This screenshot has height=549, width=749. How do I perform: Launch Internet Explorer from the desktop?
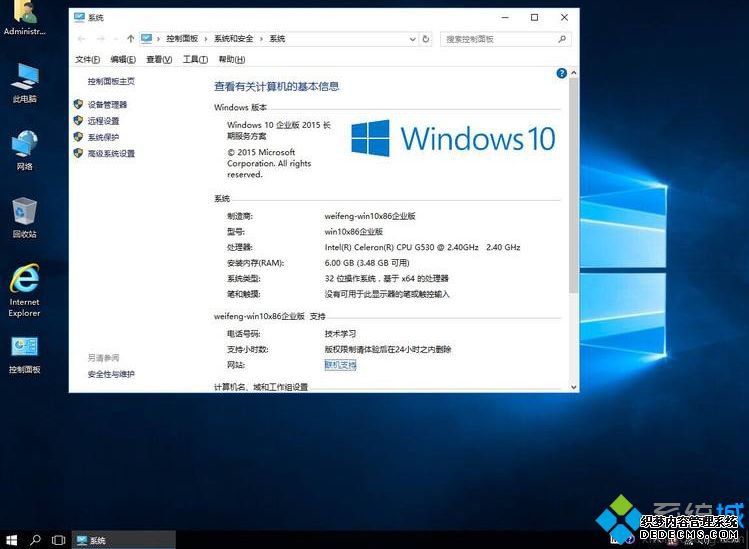click(24, 291)
